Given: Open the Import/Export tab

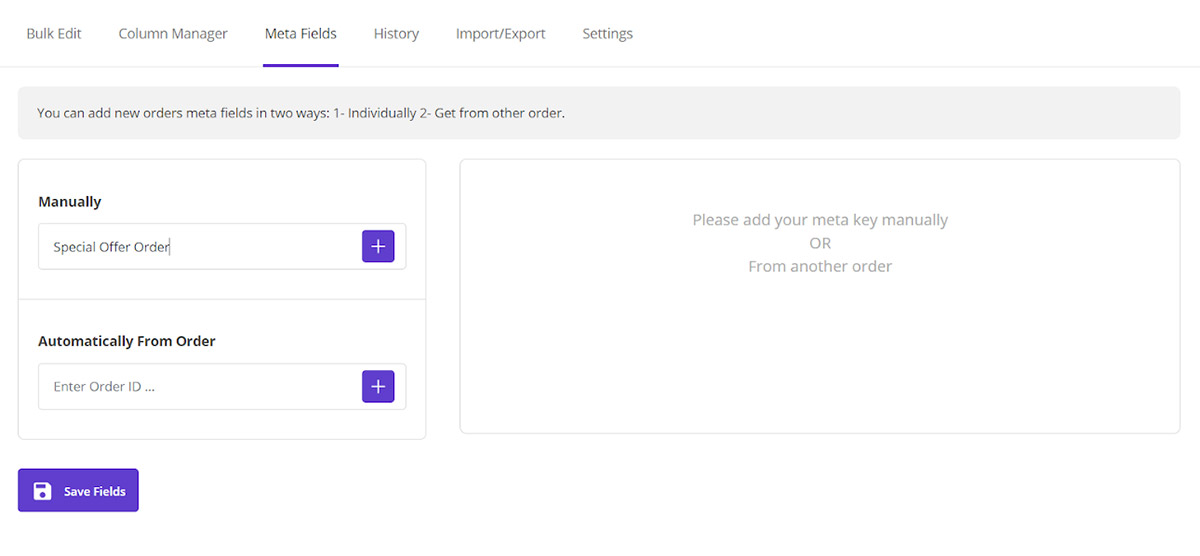Looking at the screenshot, I should click(x=500, y=34).
